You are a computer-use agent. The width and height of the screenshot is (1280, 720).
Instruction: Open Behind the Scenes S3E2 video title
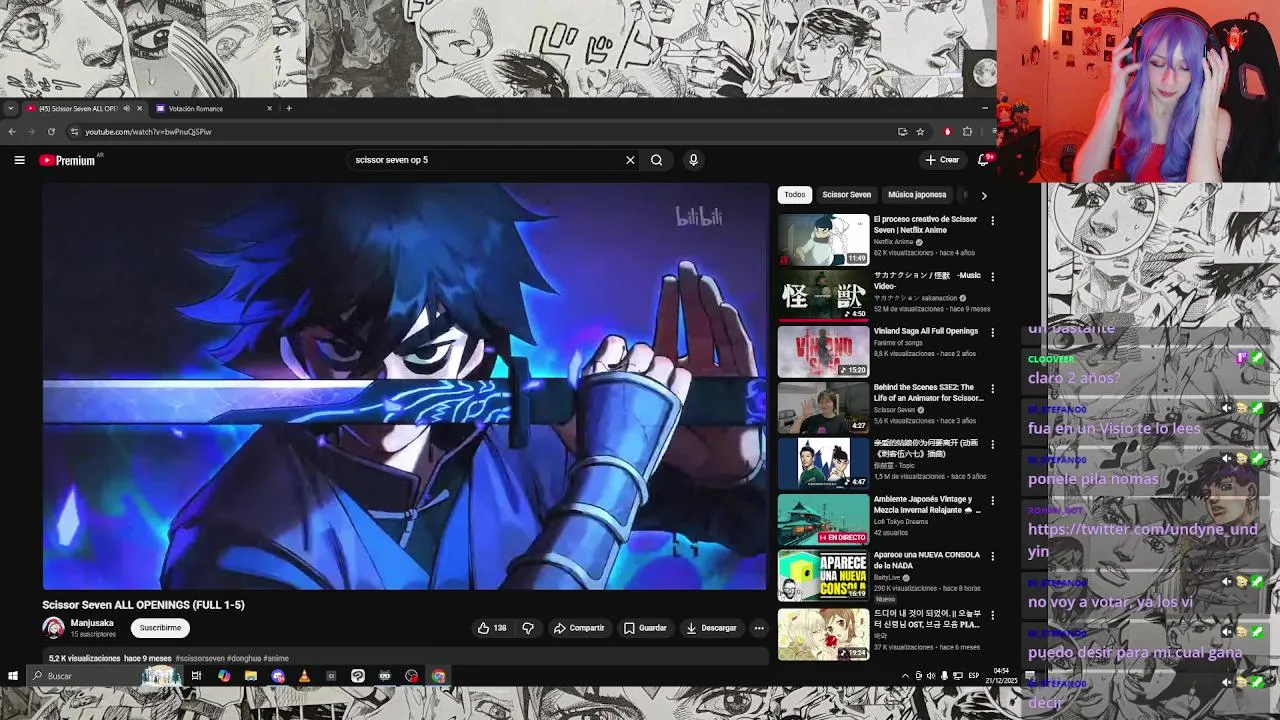(x=928, y=392)
